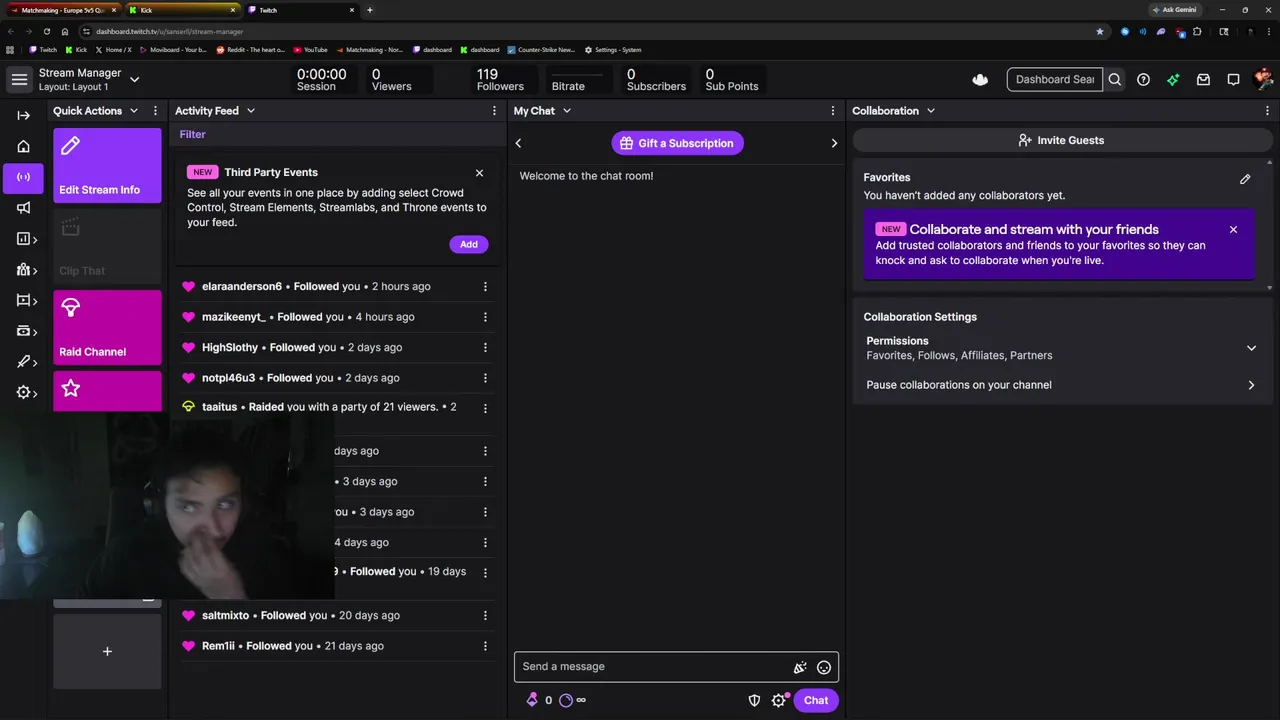Viewport: 1280px width, 720px height.
Task: Open My Chat panel options menu
Action: click(833, 111)
